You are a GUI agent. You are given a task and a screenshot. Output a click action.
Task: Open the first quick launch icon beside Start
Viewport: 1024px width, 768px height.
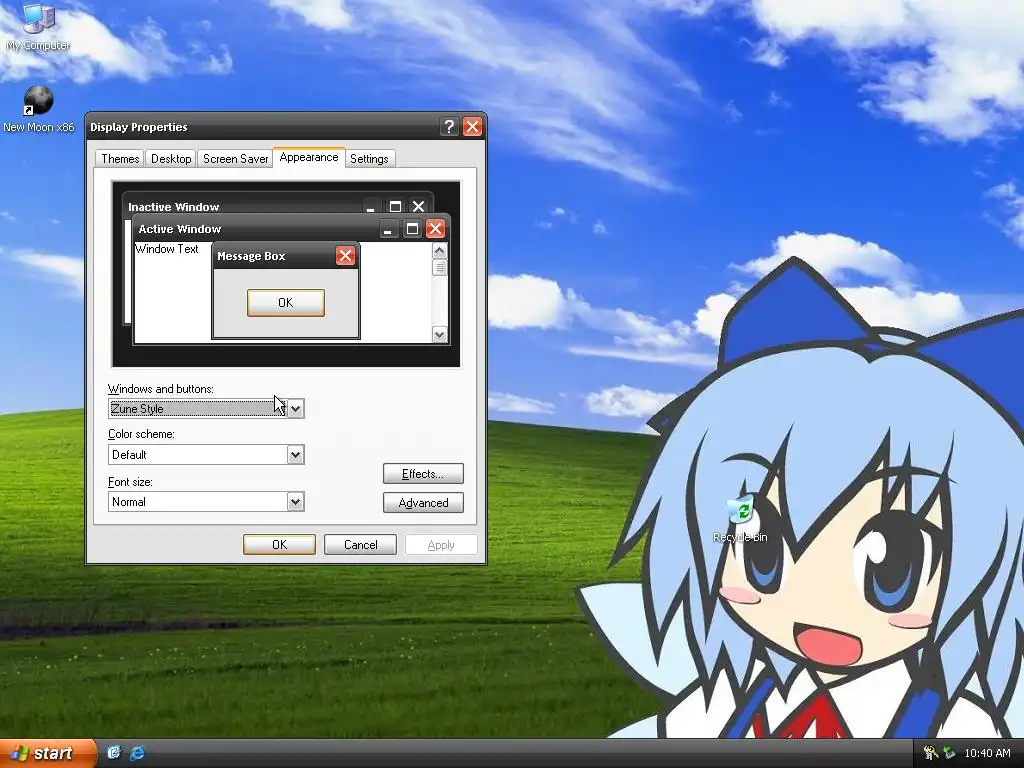point(114,753)
